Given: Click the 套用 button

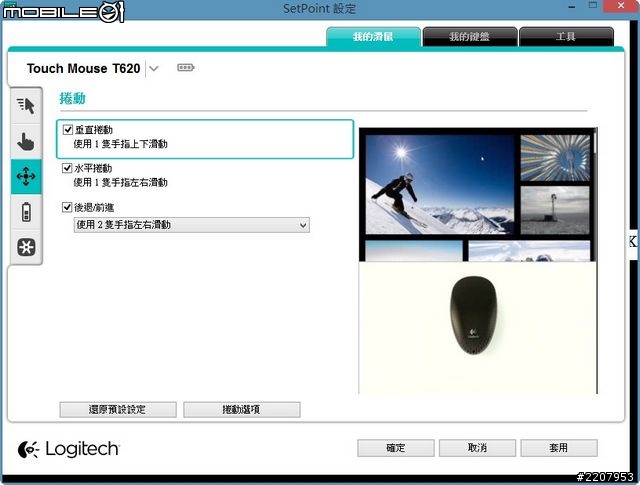Looking at the screenshot, I should click(559, 448).
